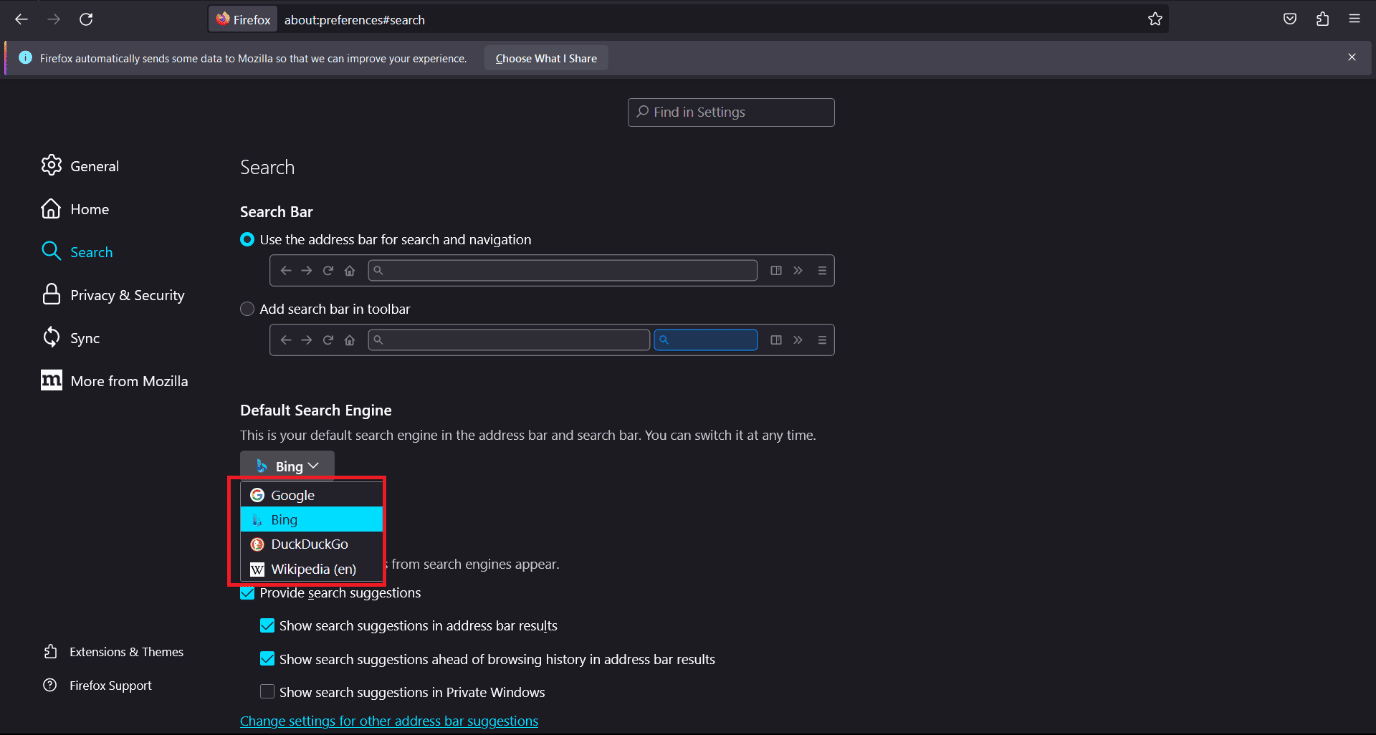Open Change settings for other suggestions link
Image resolution: width=1376 pixels, height=735 pixels.
tap(389, 721)
